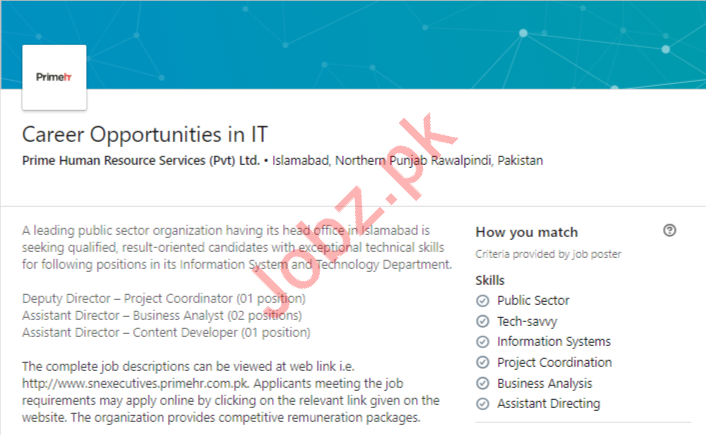Viewport: 706px width, 435px height.
Task: Click Deputy Director – Project Coordinator line
Action: [163, 299]
